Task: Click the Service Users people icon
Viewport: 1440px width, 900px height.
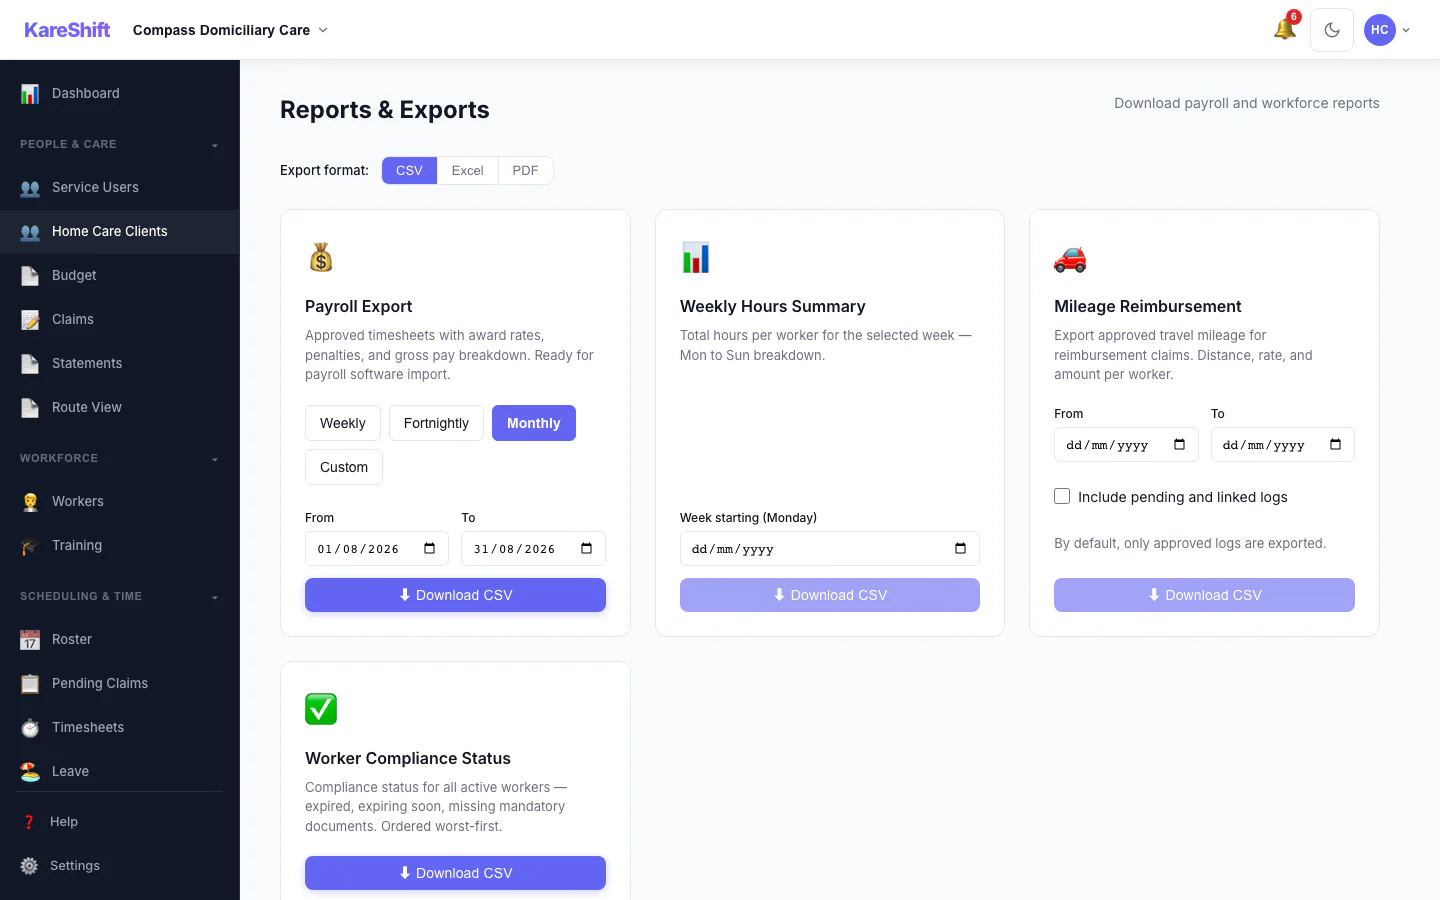Action: pos(30,188)
